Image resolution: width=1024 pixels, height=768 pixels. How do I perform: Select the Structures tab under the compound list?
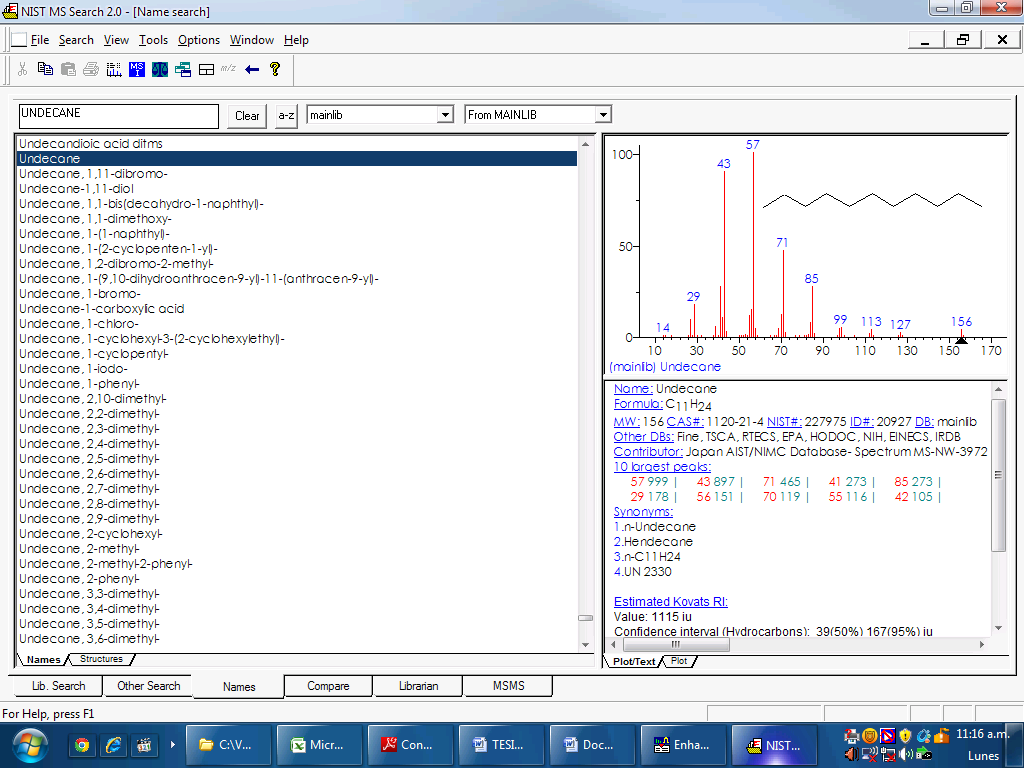[x=101, y=659]
